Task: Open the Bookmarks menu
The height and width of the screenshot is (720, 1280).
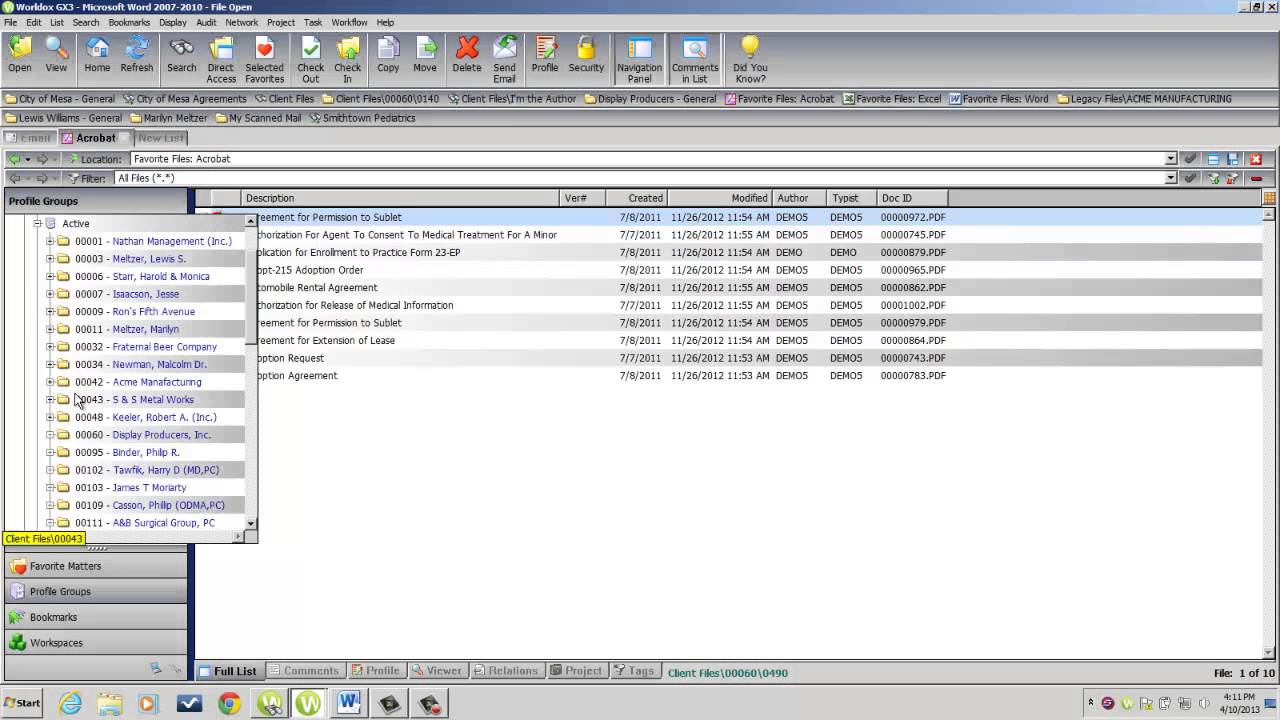Action: pyautogui.click(x=128, y=22)
